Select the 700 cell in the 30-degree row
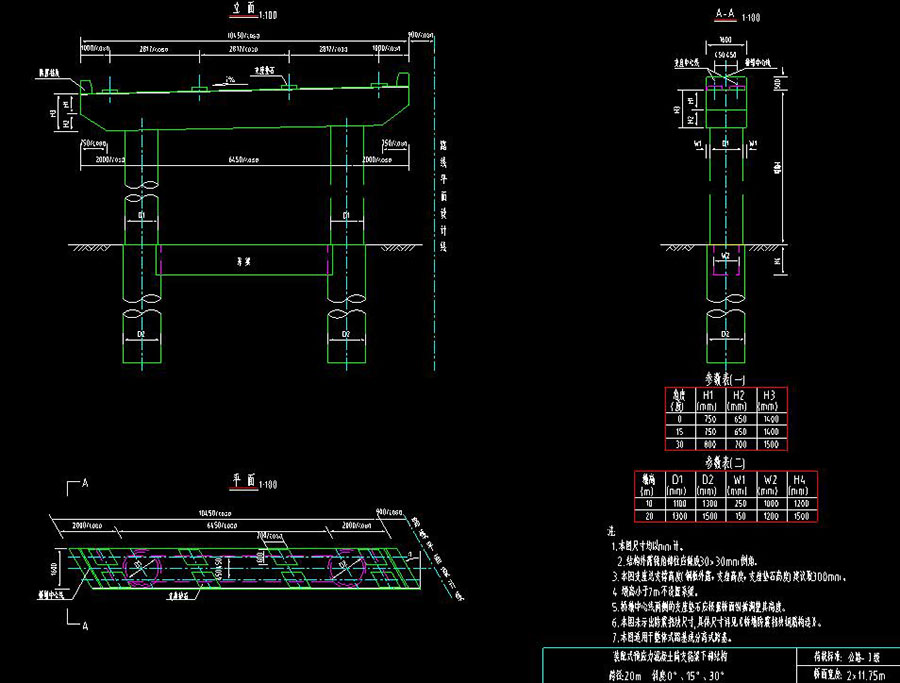This screenshot has width=900, height=683. (x=740, y=444)
